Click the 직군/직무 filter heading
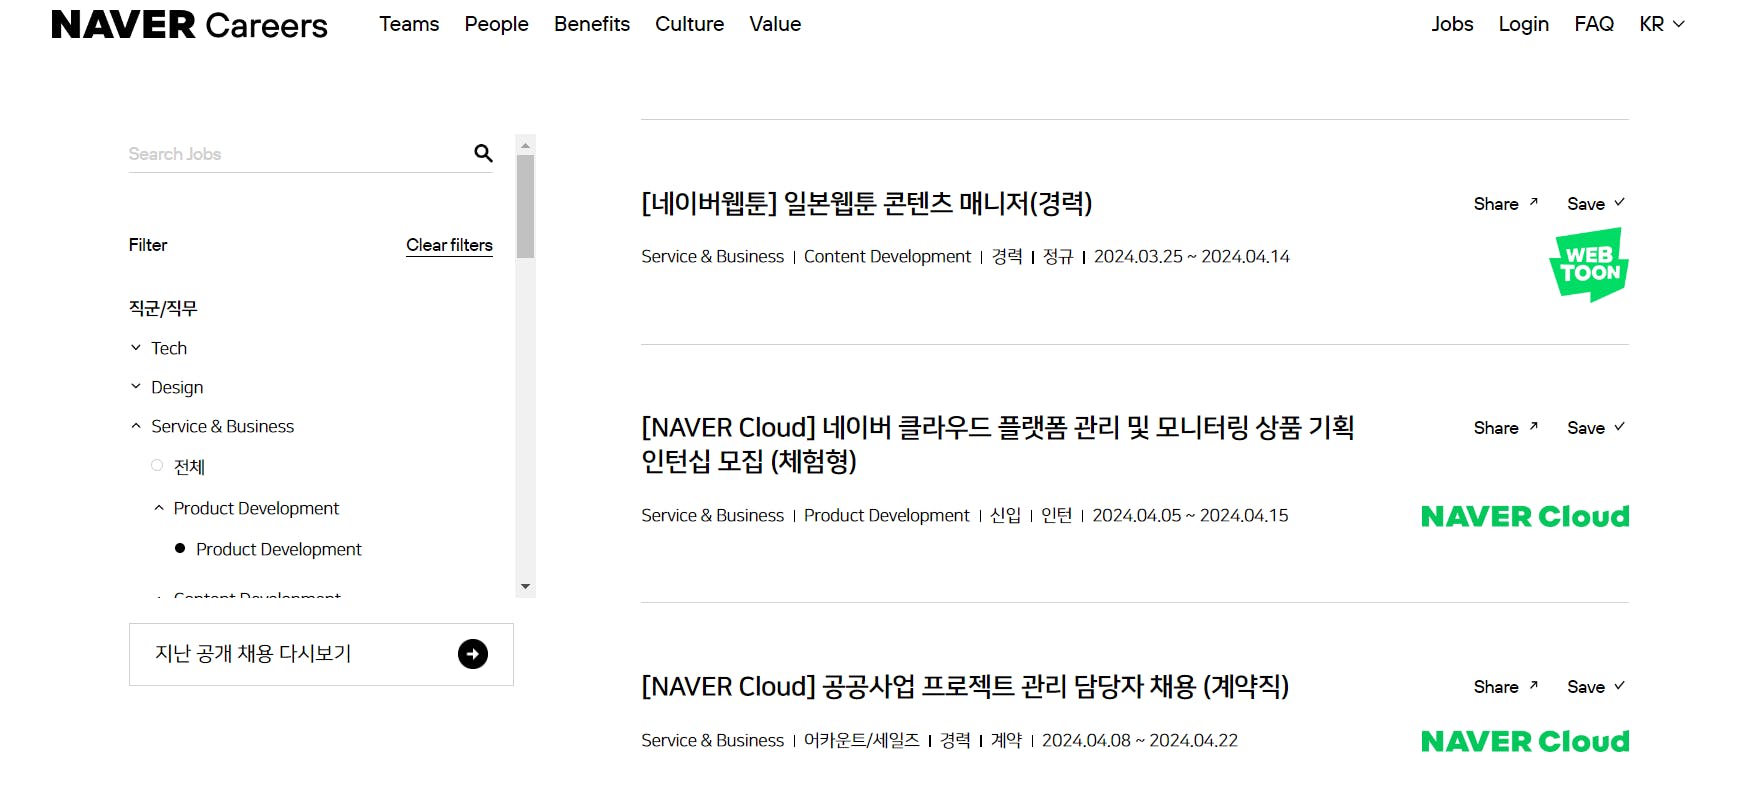 click(x=163, y=308)
